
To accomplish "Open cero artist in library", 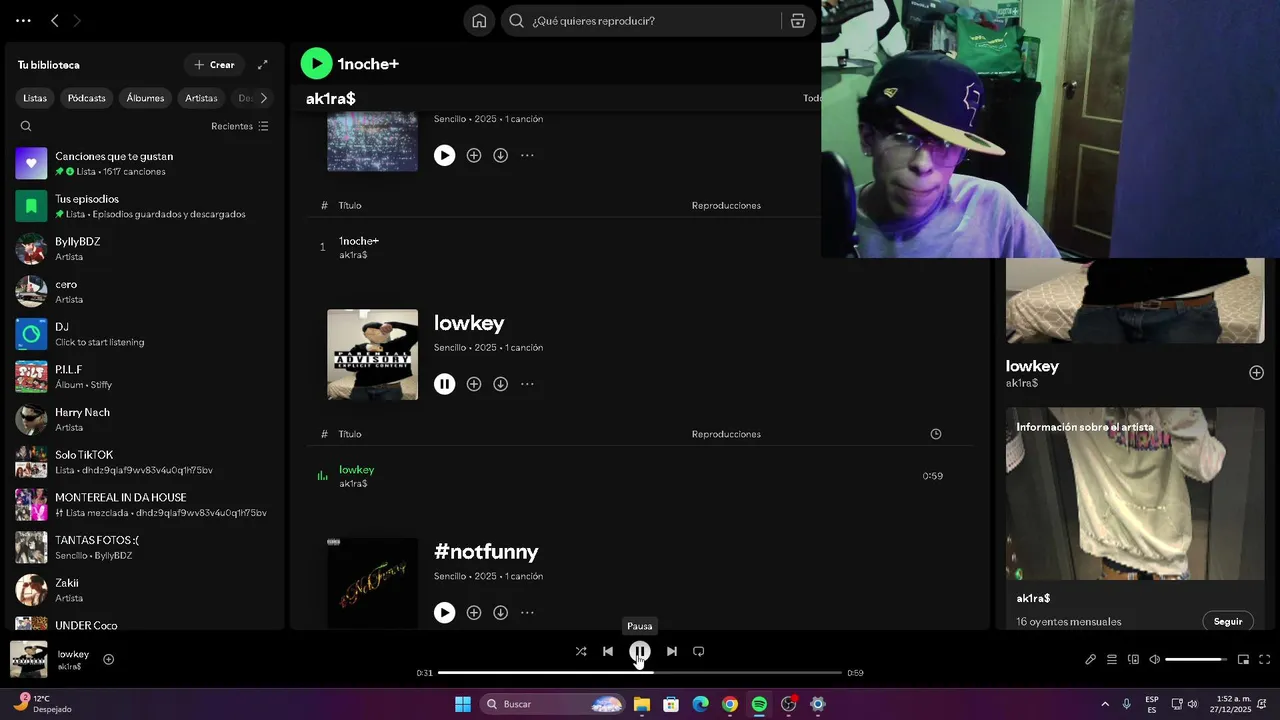I will (144, 291).
